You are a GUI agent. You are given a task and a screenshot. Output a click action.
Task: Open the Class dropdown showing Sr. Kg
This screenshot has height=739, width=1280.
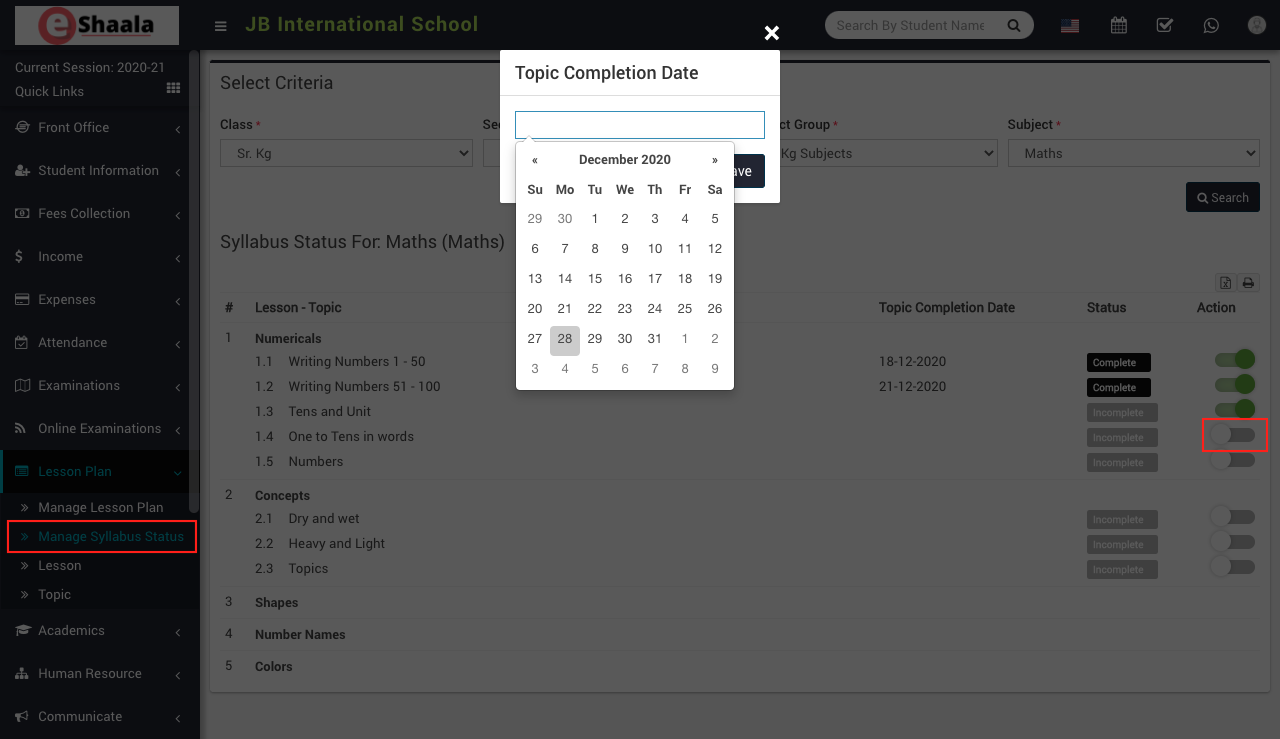(x=346, y=153)
